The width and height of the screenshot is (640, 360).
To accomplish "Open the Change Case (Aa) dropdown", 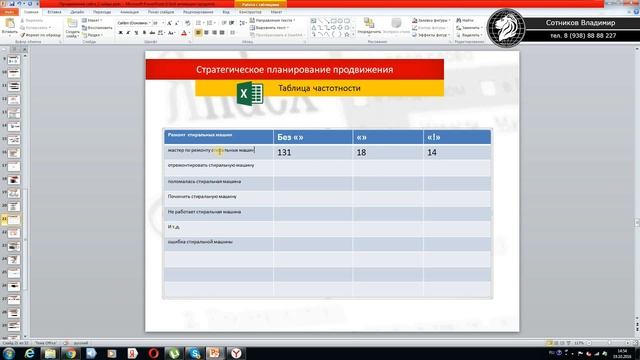I will coord(171,33).
